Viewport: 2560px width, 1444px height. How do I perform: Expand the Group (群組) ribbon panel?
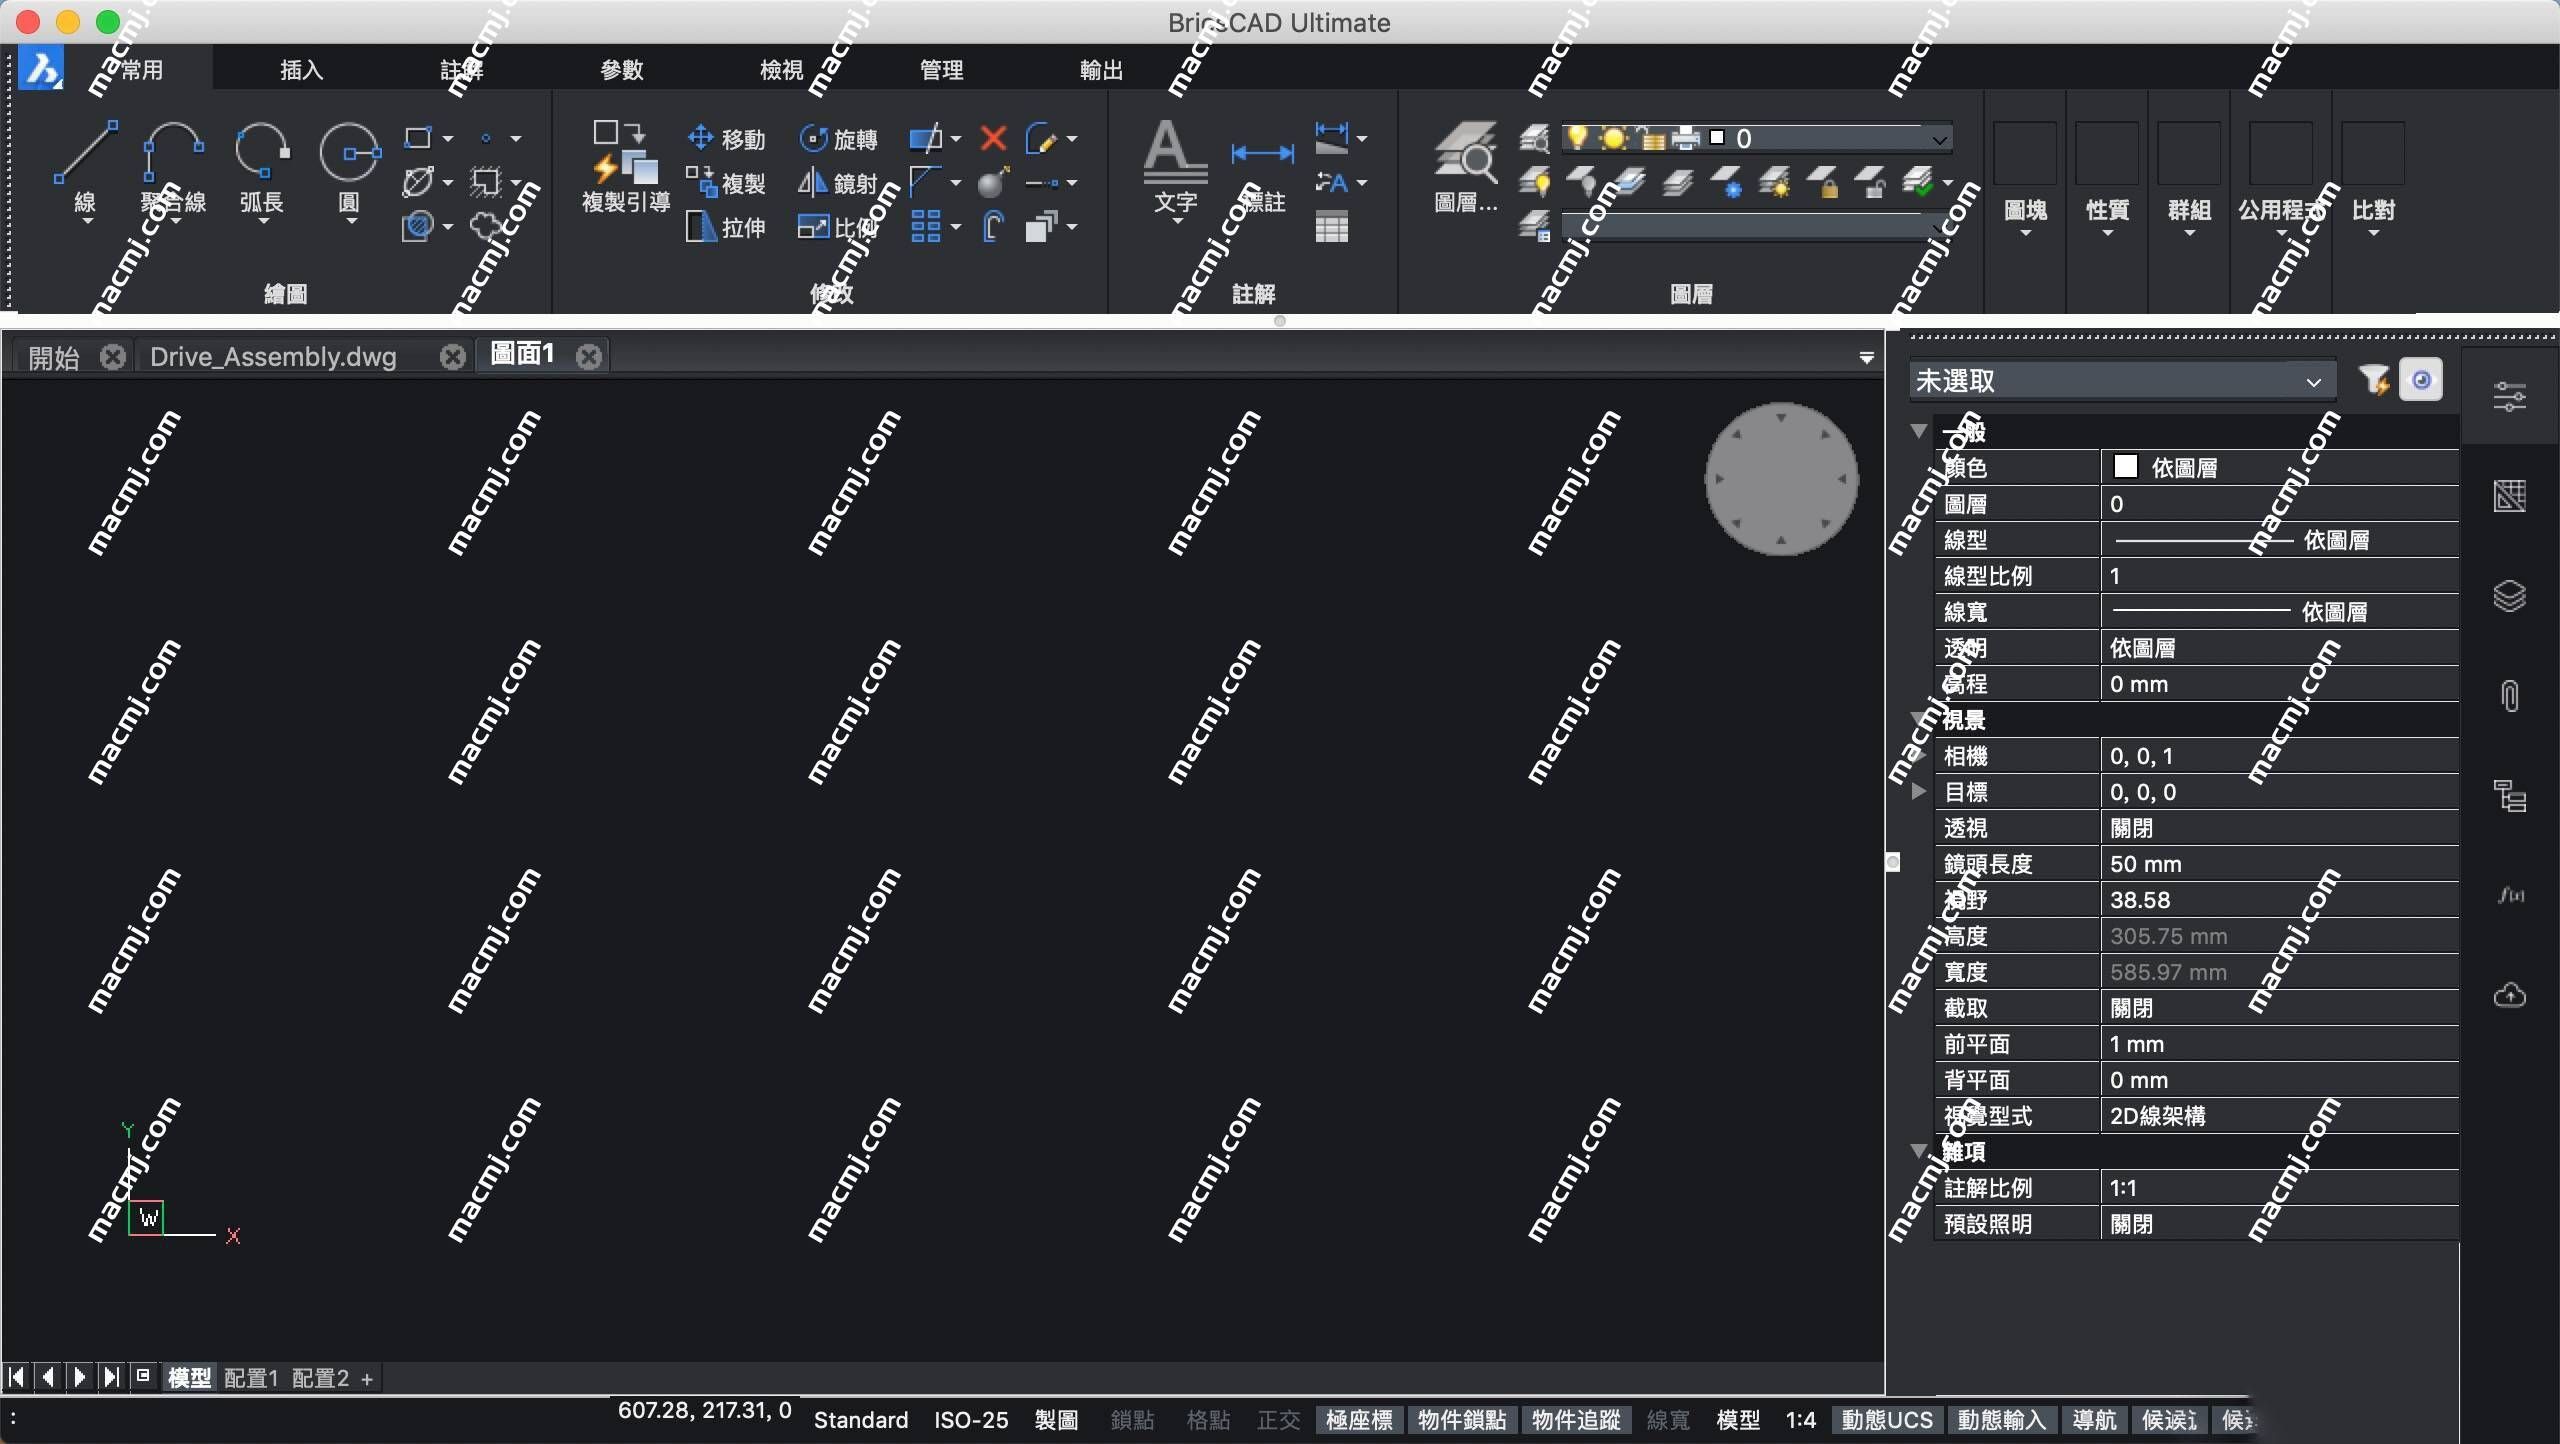(x=2189, y=180)
